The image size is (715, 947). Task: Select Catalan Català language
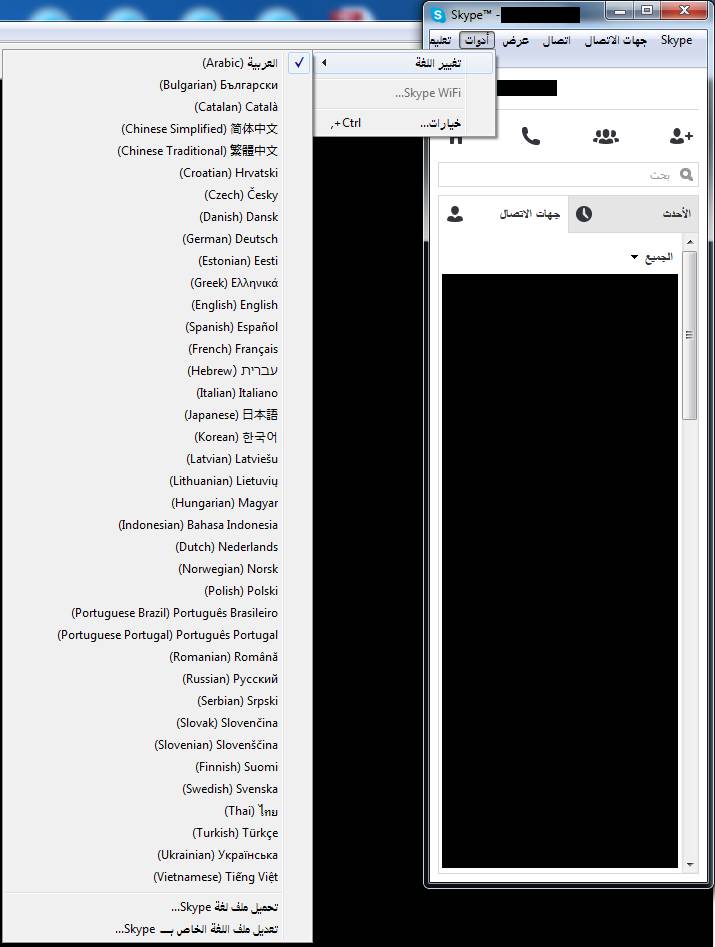pos(157,107)
